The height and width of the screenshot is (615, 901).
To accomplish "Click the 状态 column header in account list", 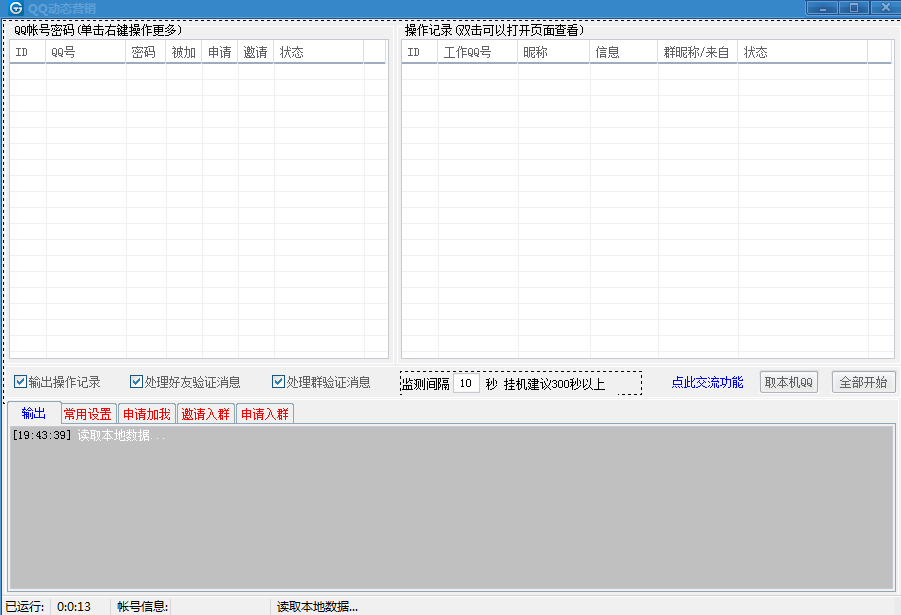I will [319, 52].
